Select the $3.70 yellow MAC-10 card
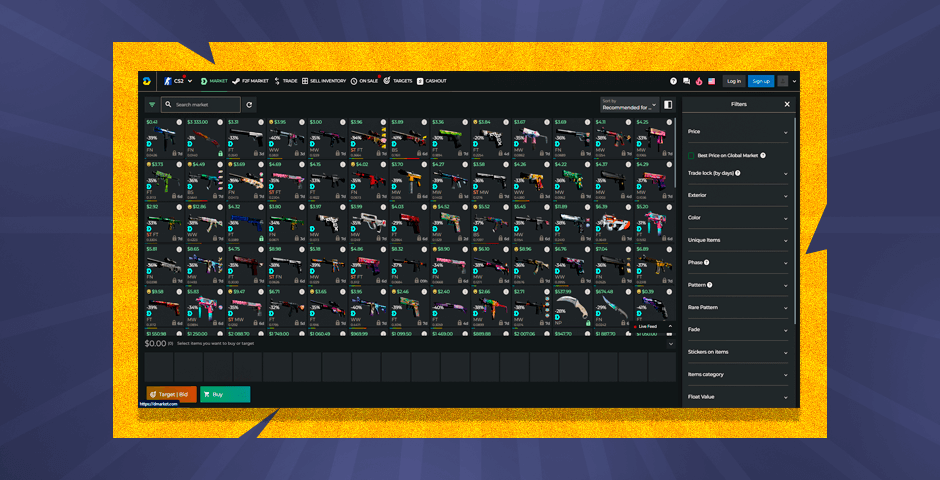 point(409,180)
